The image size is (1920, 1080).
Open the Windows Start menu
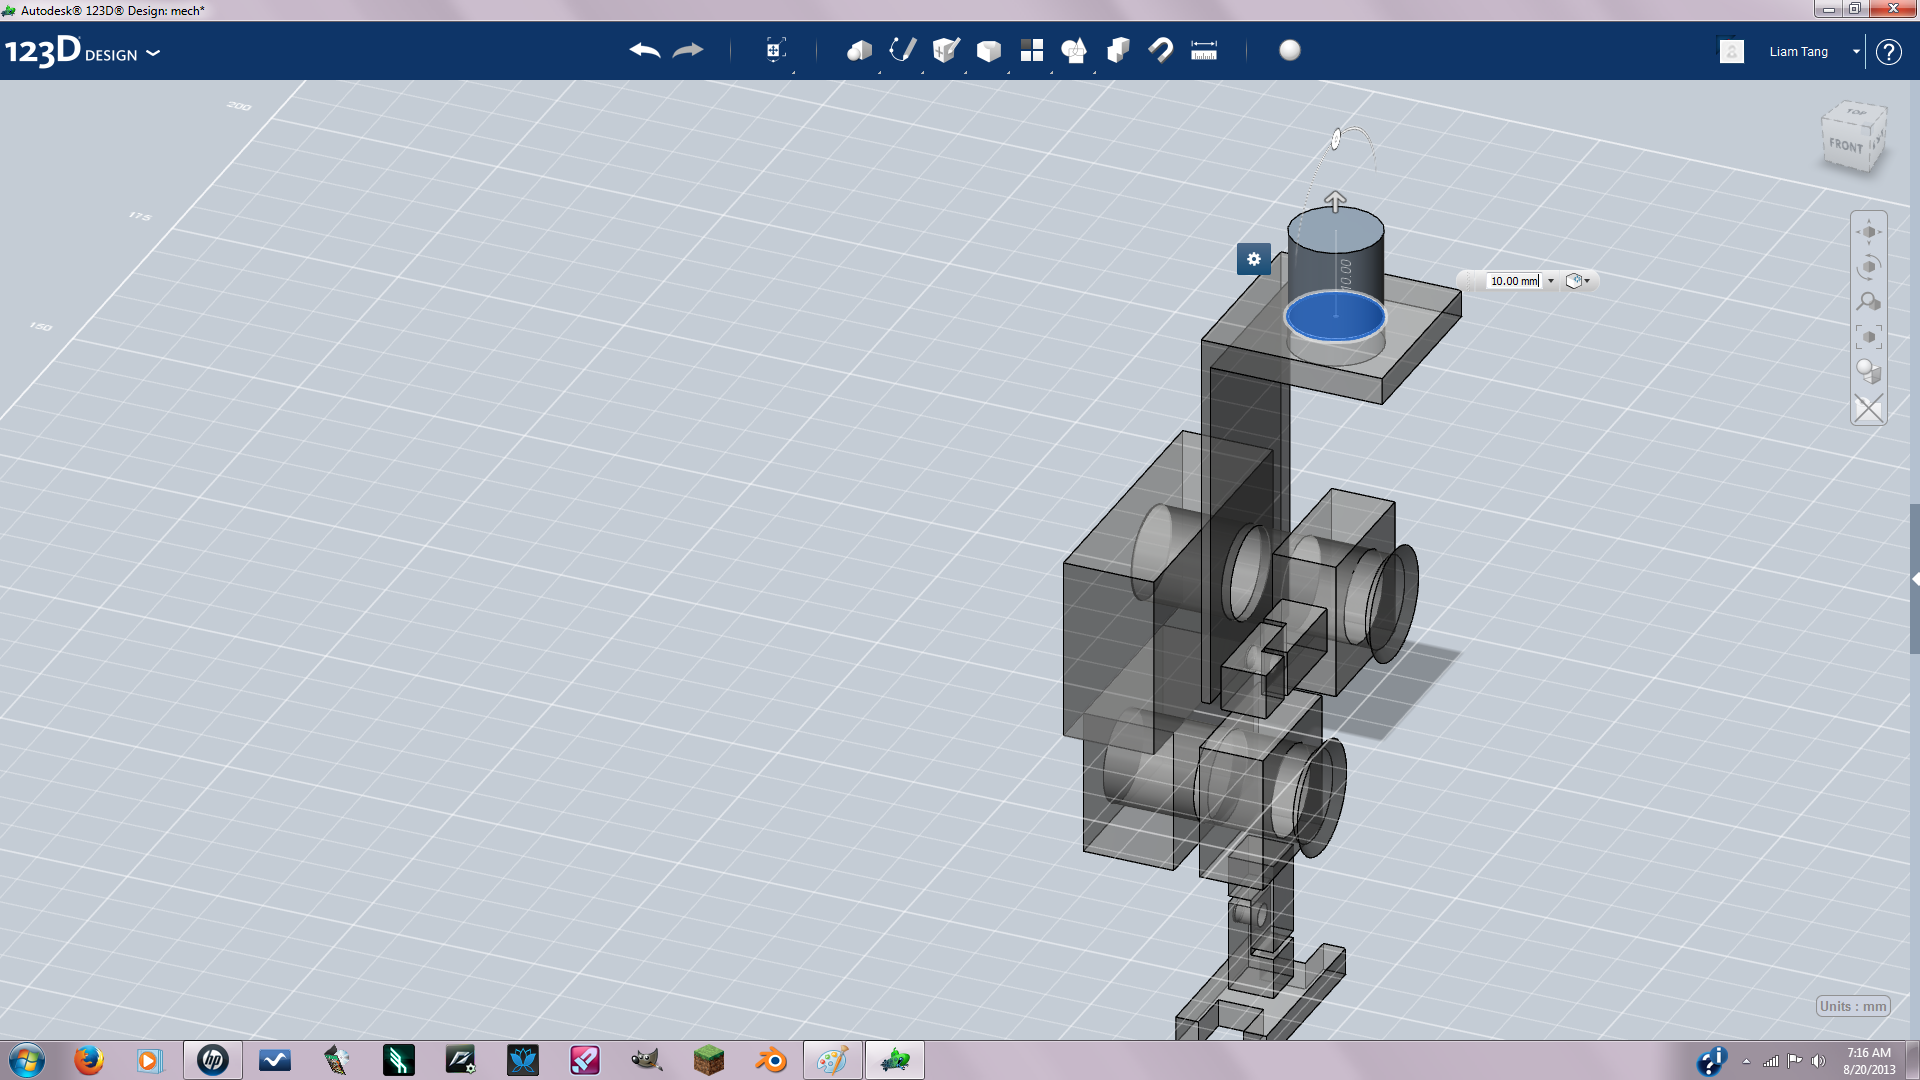click(x=27, y=1060)
